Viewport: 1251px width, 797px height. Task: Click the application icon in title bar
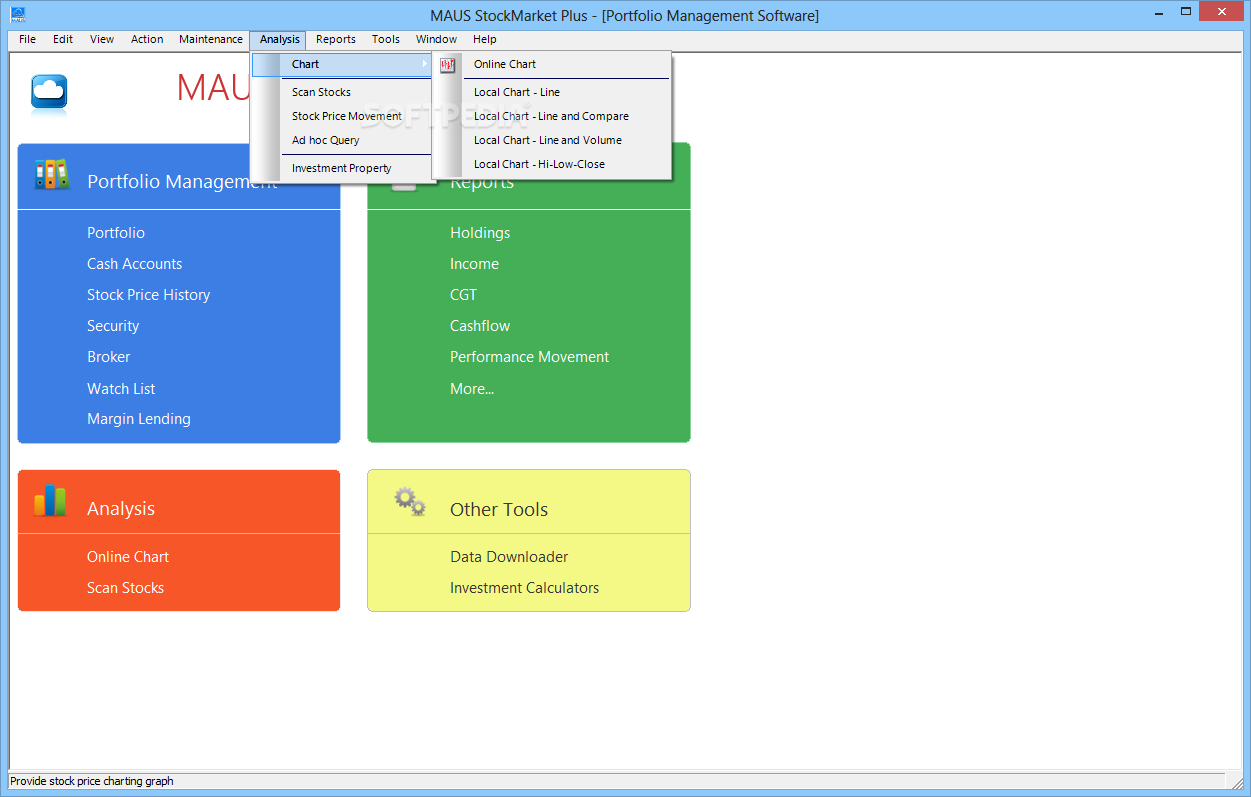17,14
